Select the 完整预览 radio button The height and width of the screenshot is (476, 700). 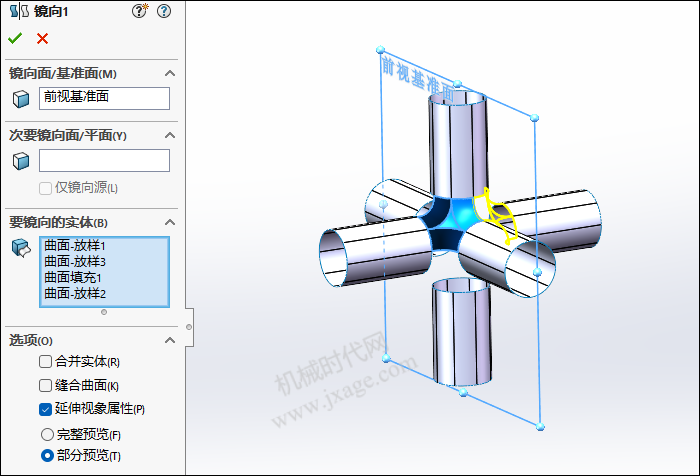pos(47,434)
